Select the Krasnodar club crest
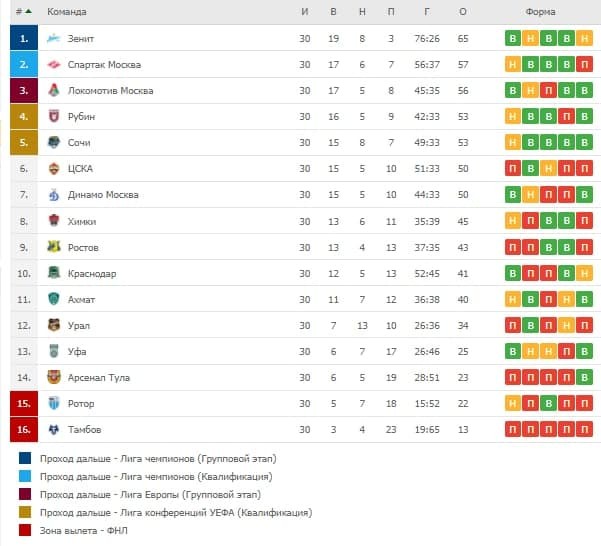Viewport: 601px width, 546px height. click(54, 273)
